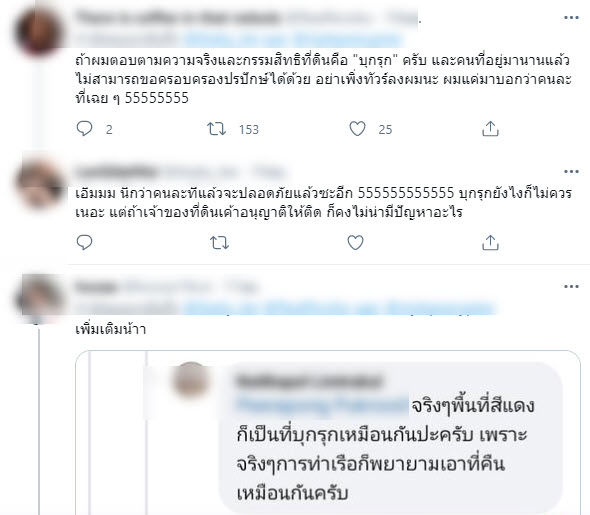Like the tweet with 25 likes
This screenshot has width=590, height=515.
pyautogui.click(x=357, y=129)
